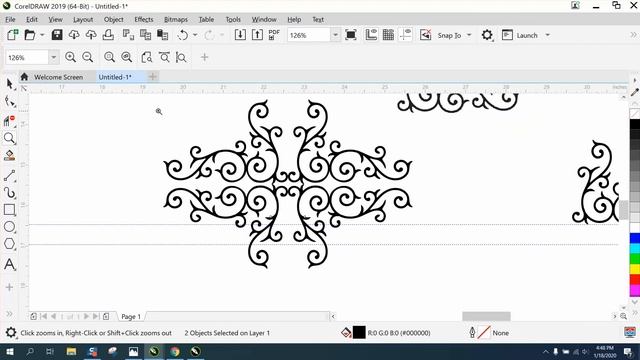This screenshot has height=360, width=640.
Task: Open the File menu
Action: pyautogui.click(x=10, y=19)
